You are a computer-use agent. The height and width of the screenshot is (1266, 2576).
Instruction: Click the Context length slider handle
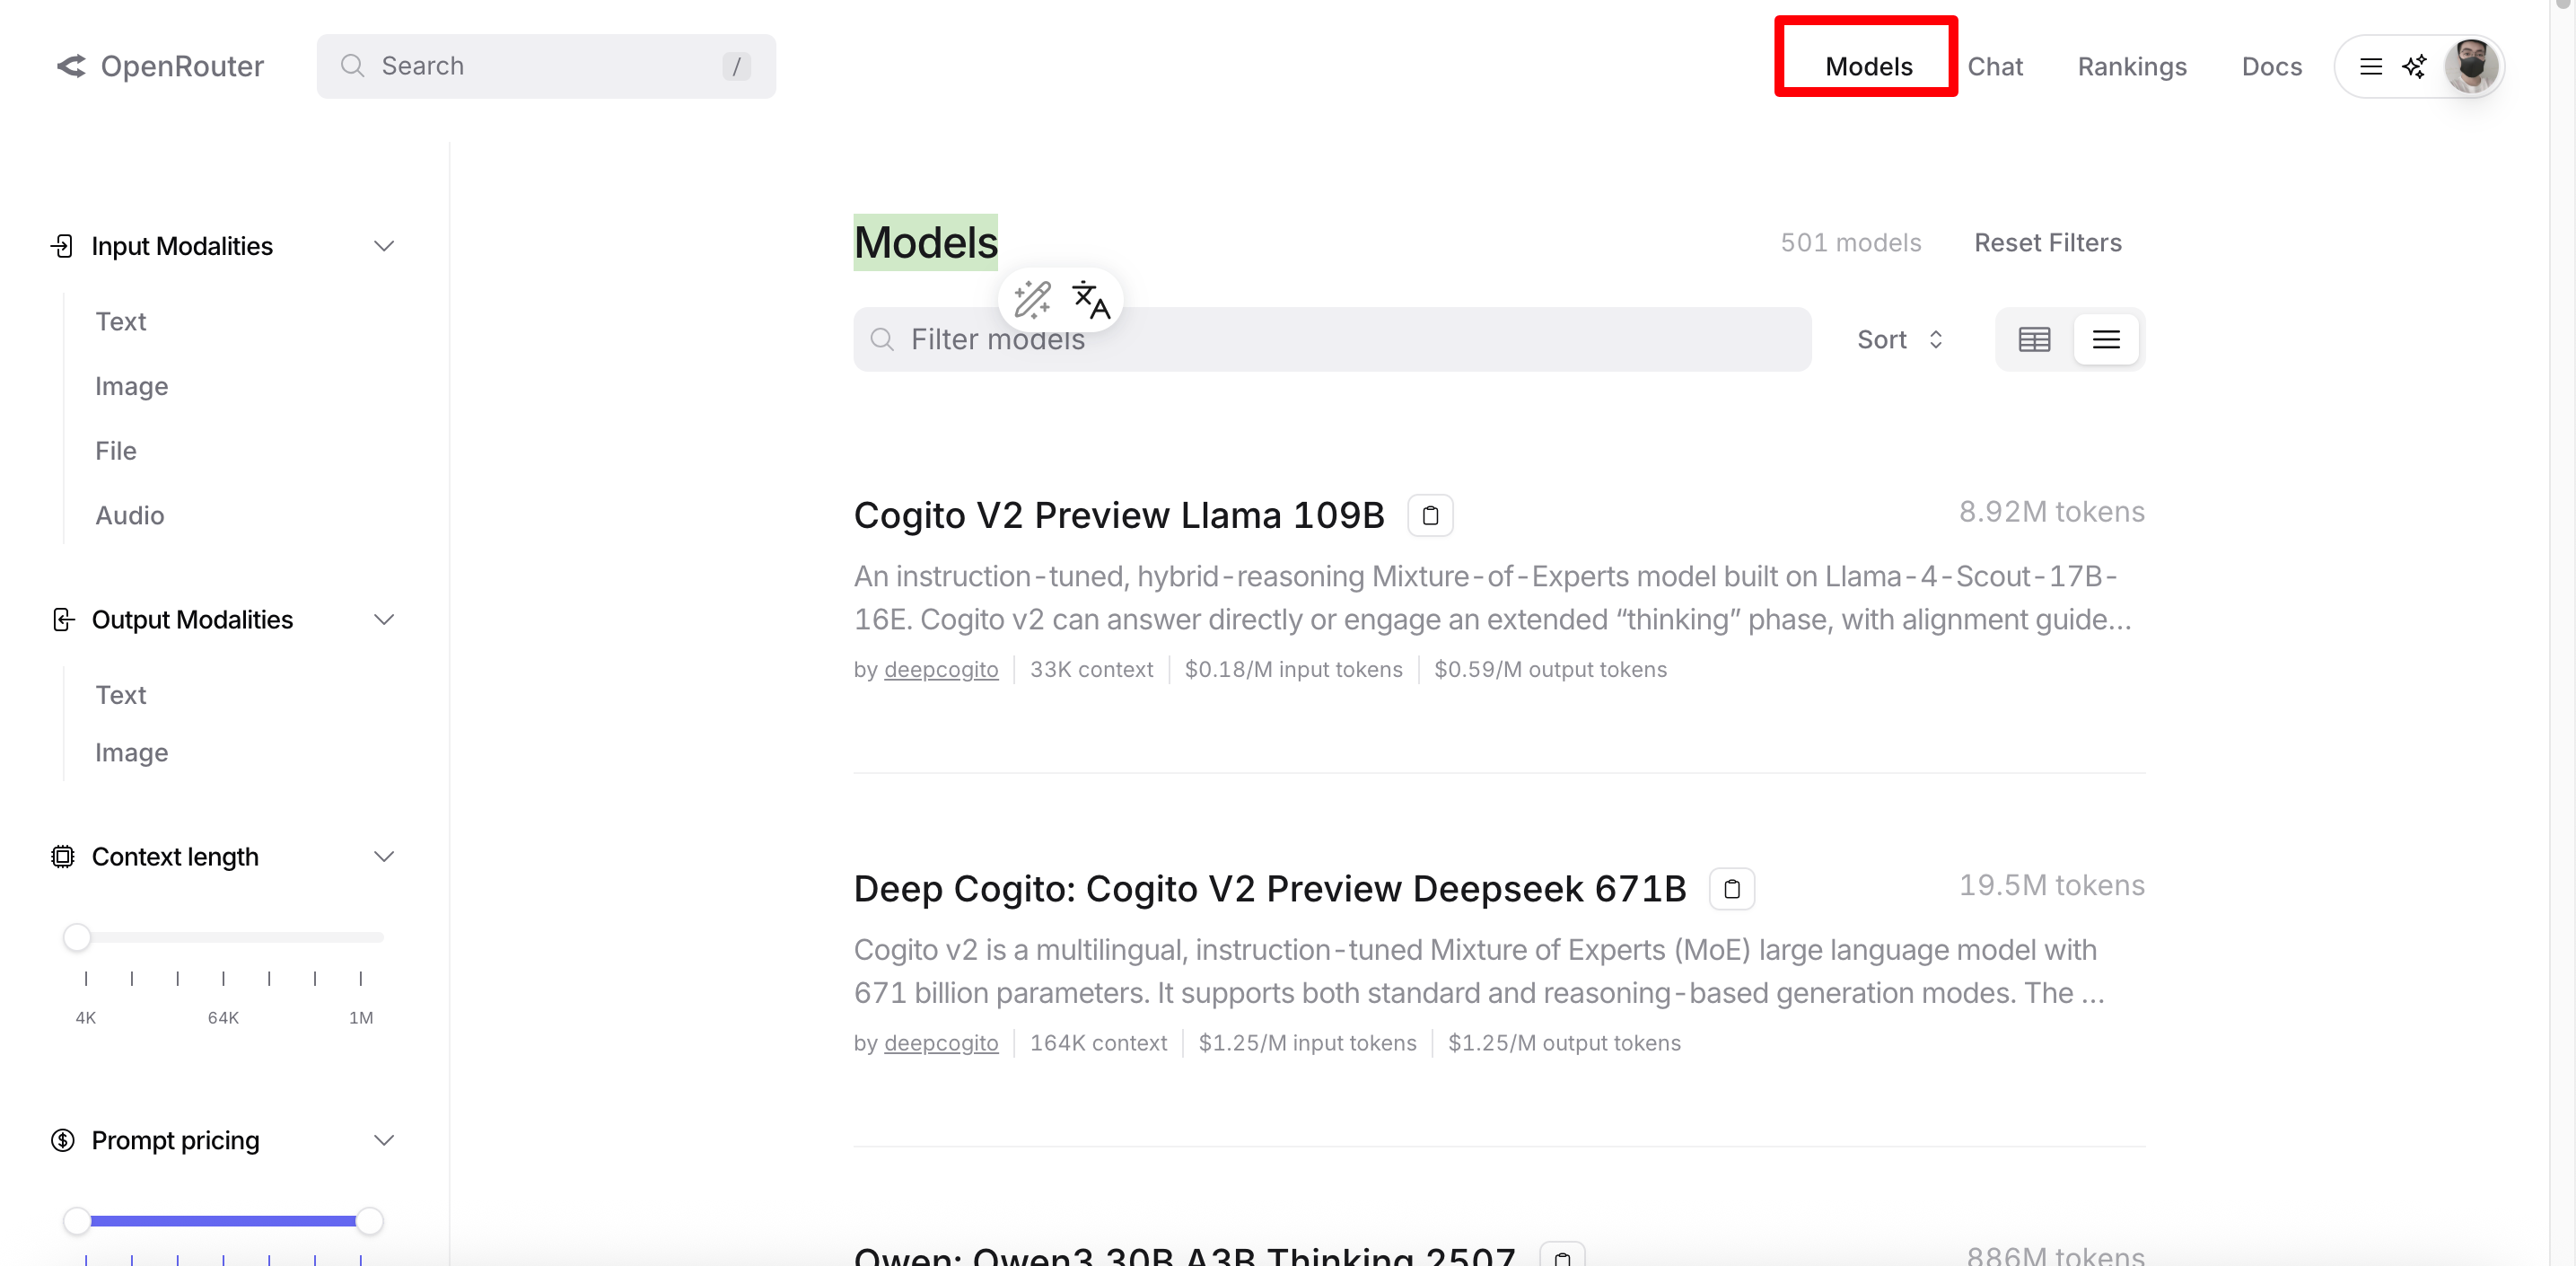77,938
